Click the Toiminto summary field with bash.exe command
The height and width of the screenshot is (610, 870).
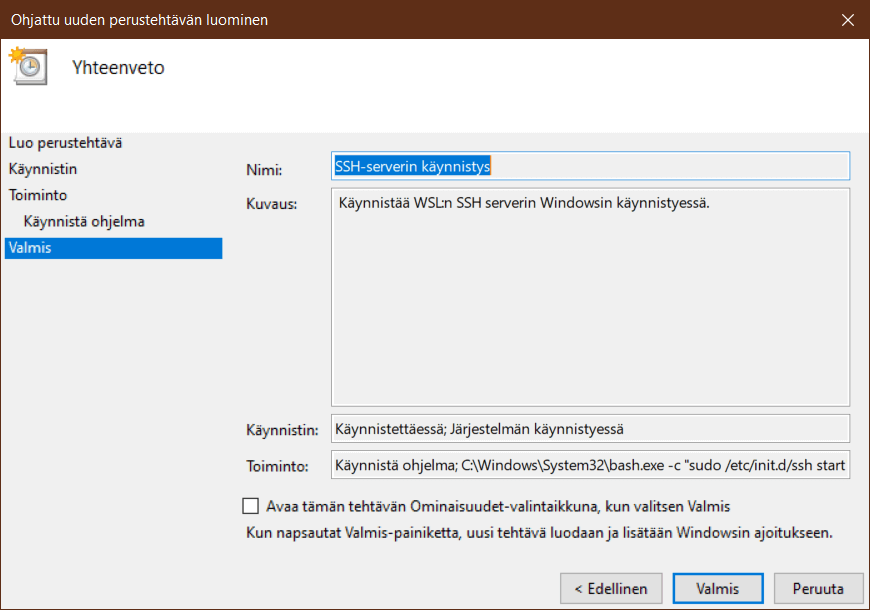(x=590, y=465)
